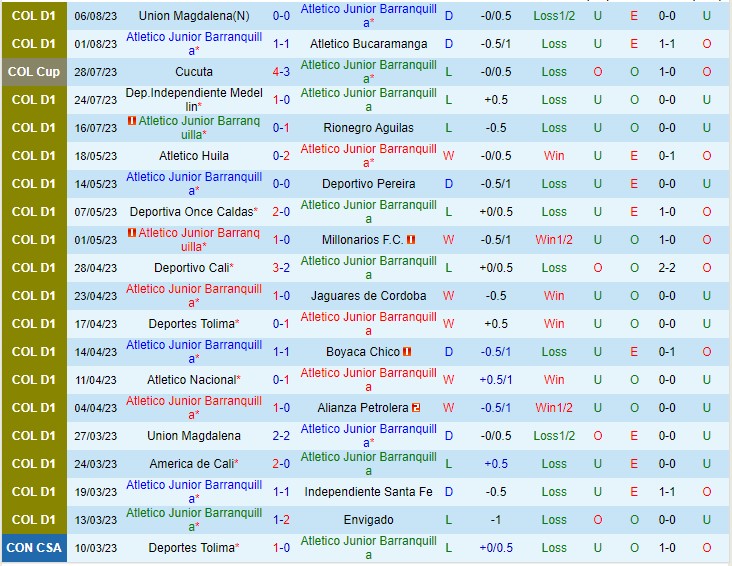Screen dimensions: 732x566
Task: Click half-time score 2-2 in Deportivo Cali row
Action: [x=667, y=268]
